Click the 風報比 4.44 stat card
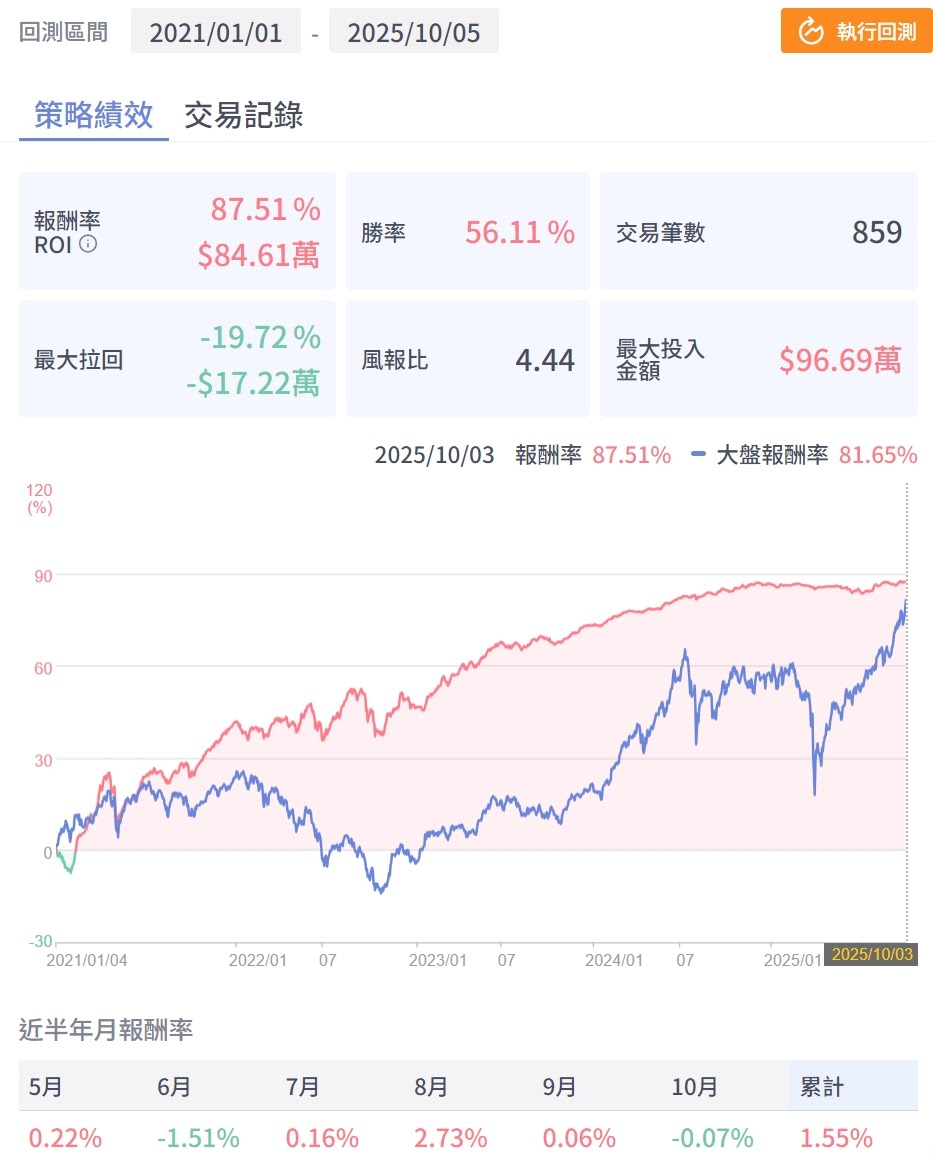Viewport: 933px width, 1159px height. coord(468,360)
